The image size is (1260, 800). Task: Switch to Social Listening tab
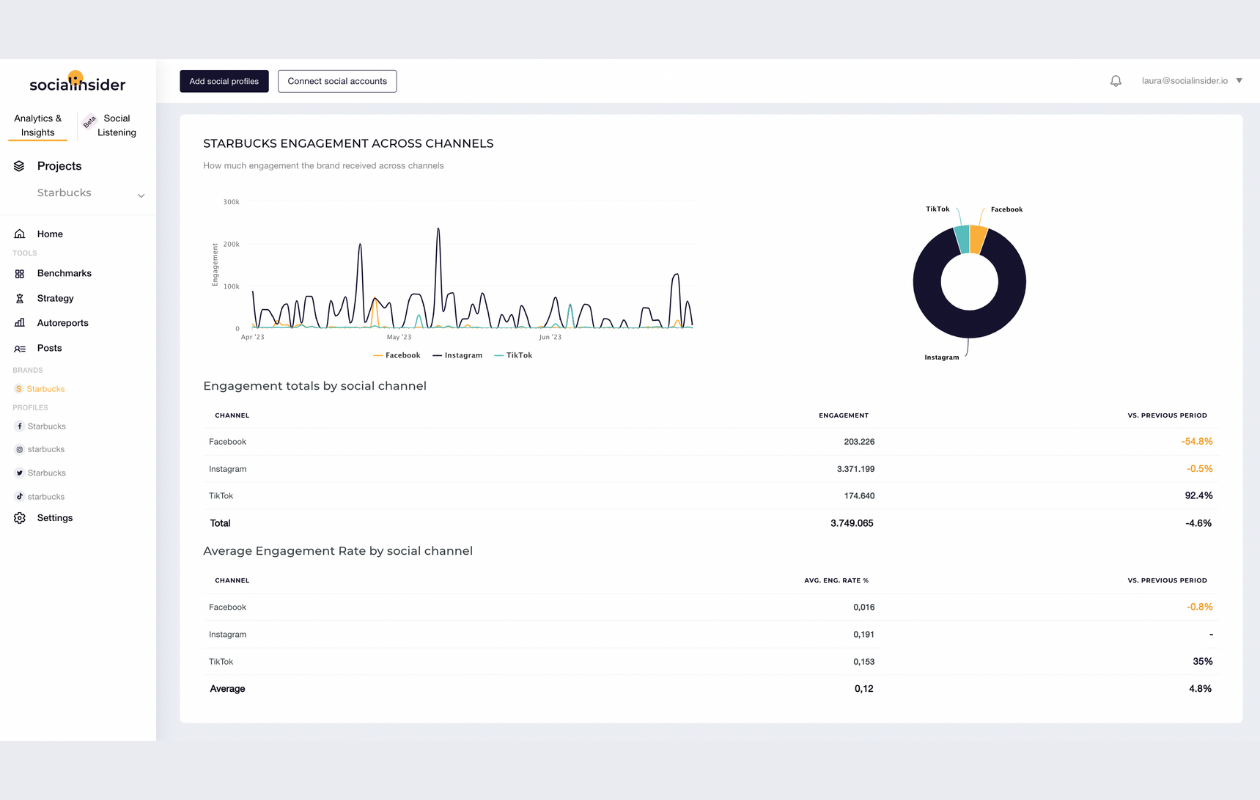coord(117,125)
